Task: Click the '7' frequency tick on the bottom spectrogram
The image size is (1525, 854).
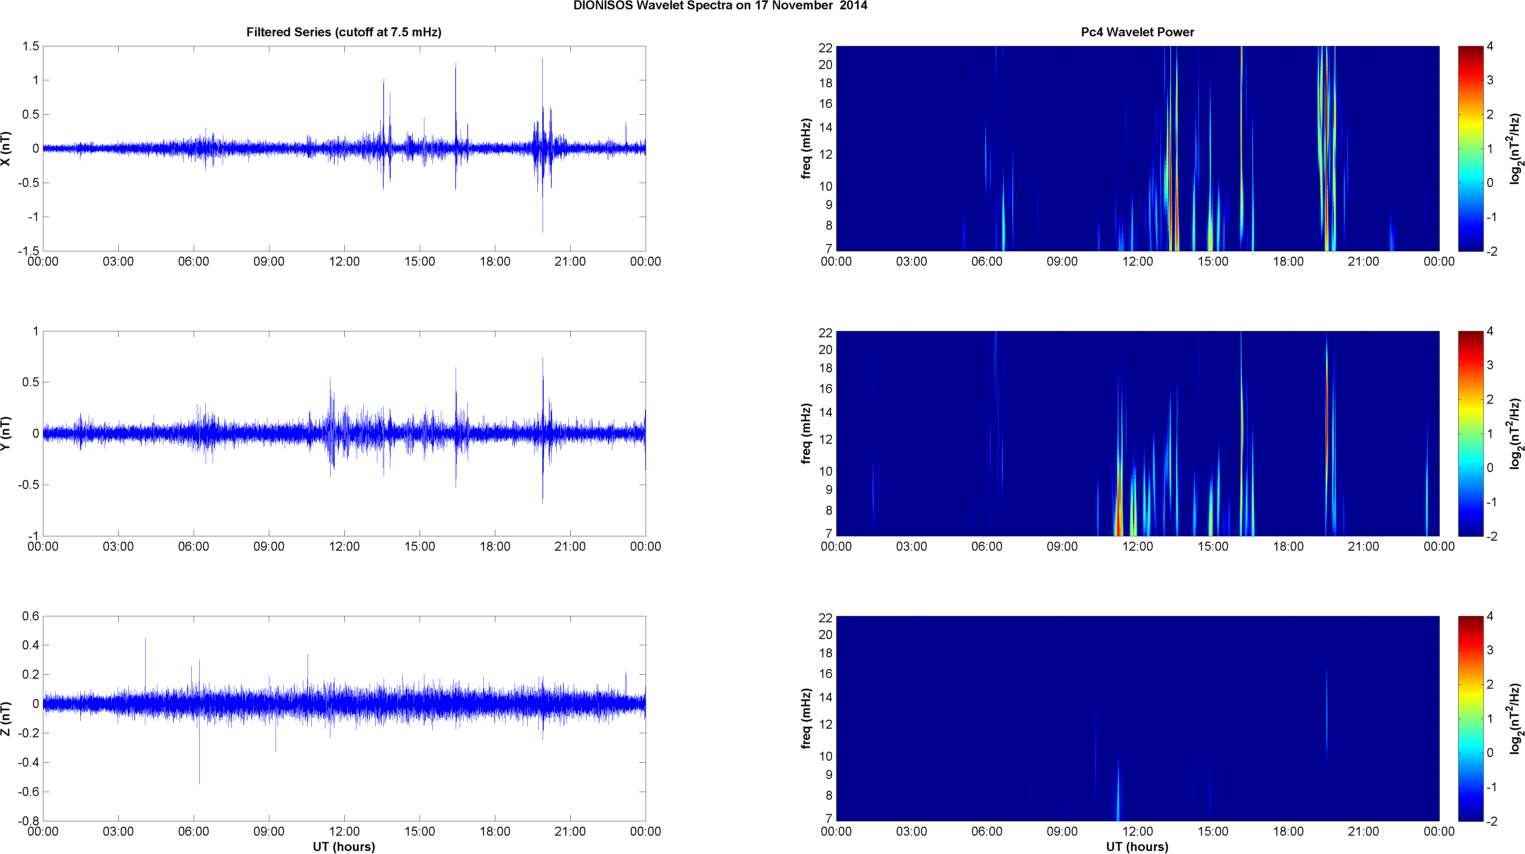Action: point(829,818)
